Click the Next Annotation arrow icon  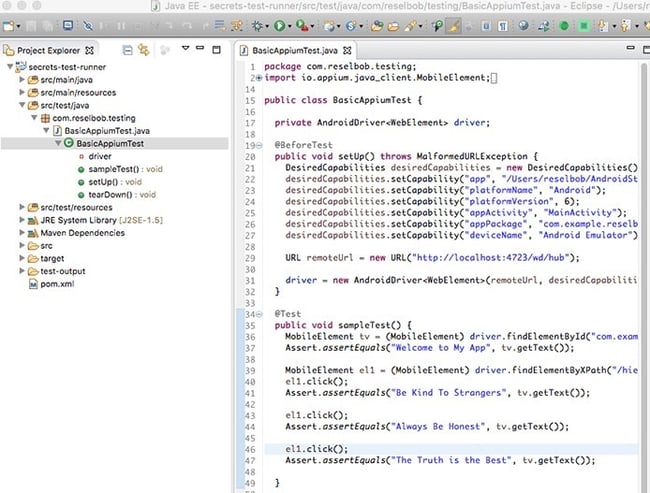pyautogui.click(x=603, y=26)
